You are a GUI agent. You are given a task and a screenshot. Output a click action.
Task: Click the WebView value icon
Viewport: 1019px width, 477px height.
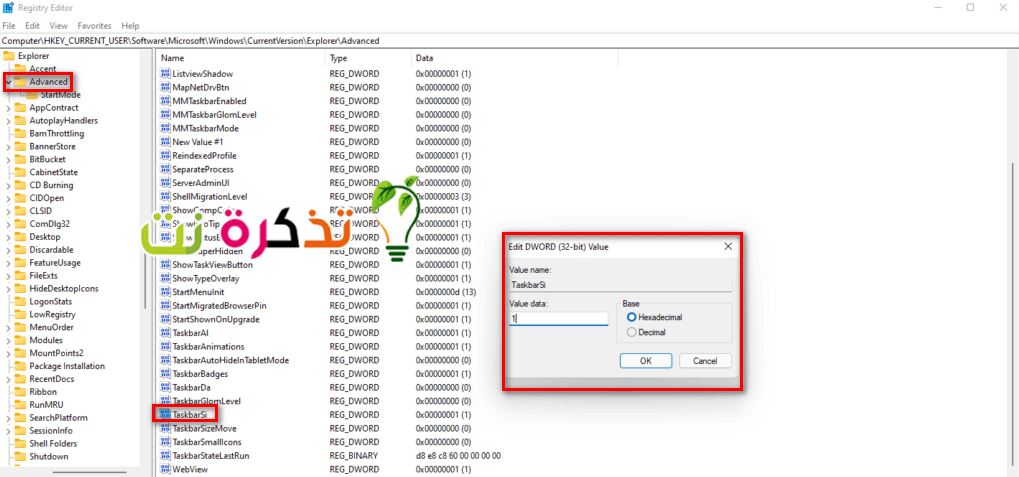pos(165,469)
